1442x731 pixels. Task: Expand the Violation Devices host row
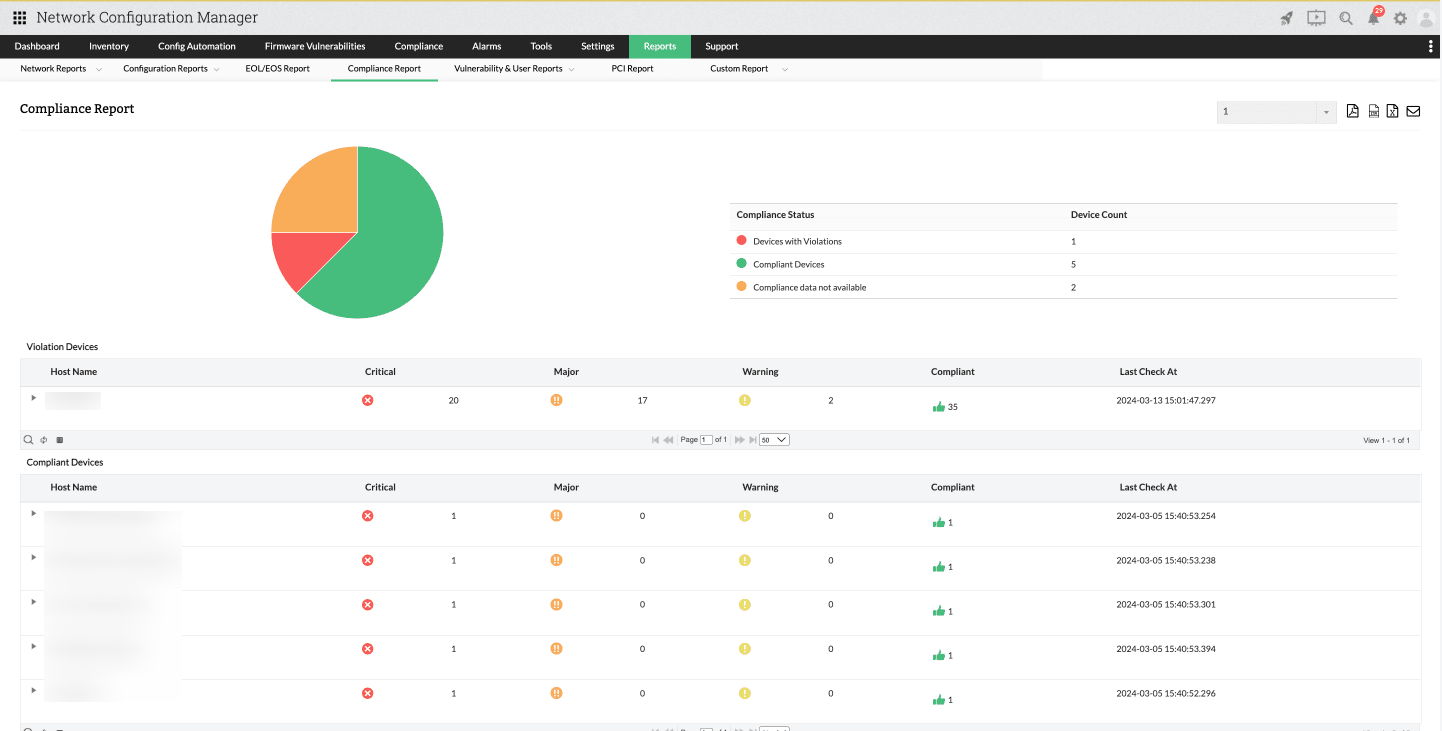[x=33, y=398]
